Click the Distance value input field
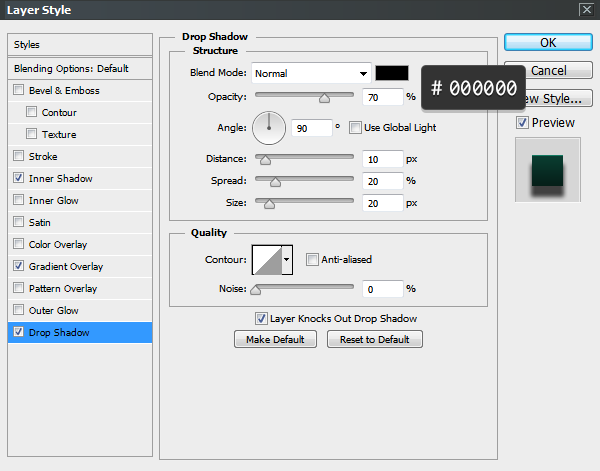Screen dimensions: 600x471 [384, 159]
